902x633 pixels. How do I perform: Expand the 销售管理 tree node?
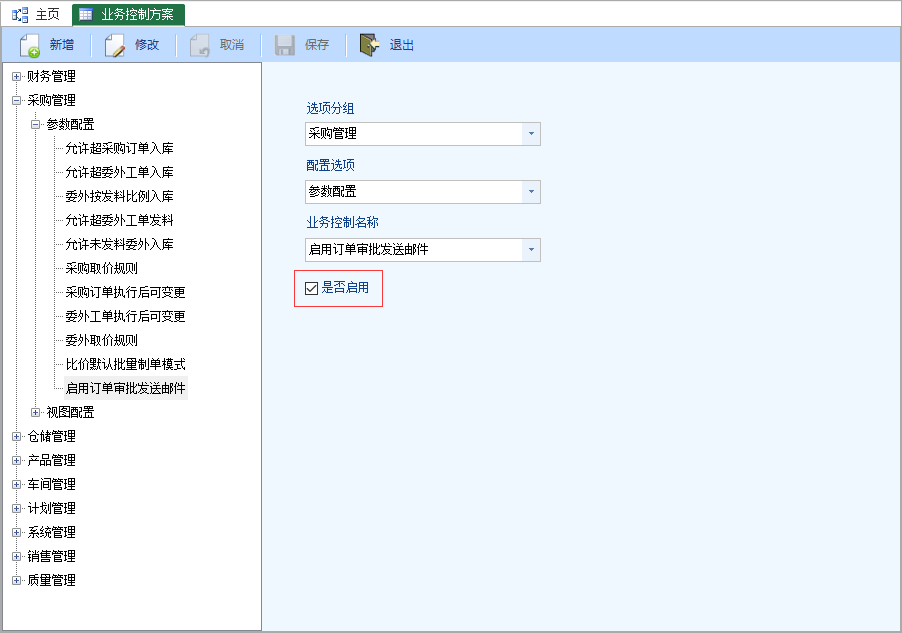tap(17, 556)
